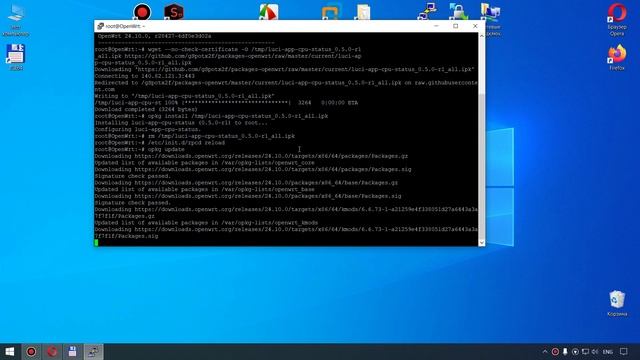
Task: Switch to the ringed-circle recorder taskbar app
Action: 31,351
